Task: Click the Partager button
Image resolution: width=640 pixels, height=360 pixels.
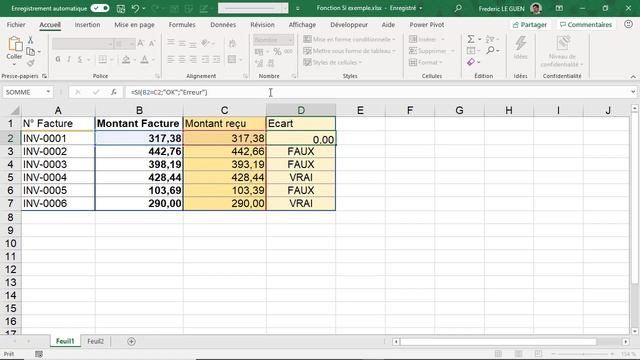Action: pos(529,24)
